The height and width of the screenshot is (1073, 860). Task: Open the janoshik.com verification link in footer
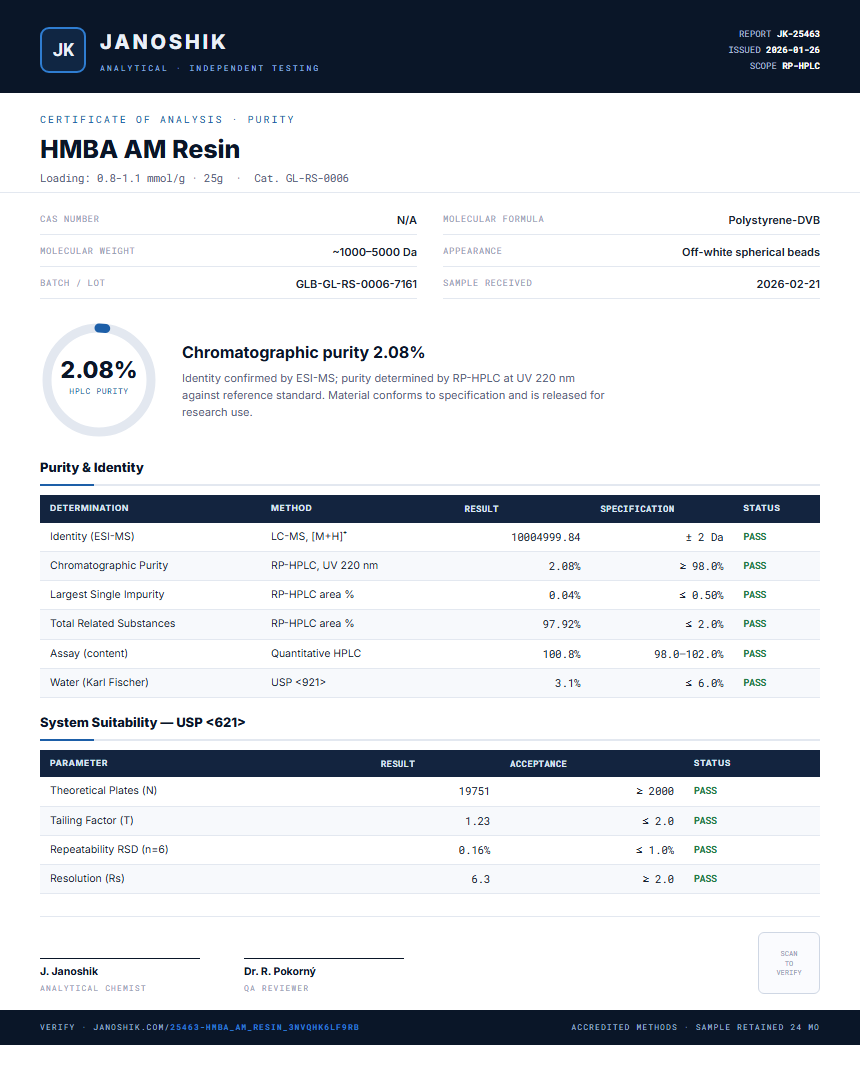226,1027
